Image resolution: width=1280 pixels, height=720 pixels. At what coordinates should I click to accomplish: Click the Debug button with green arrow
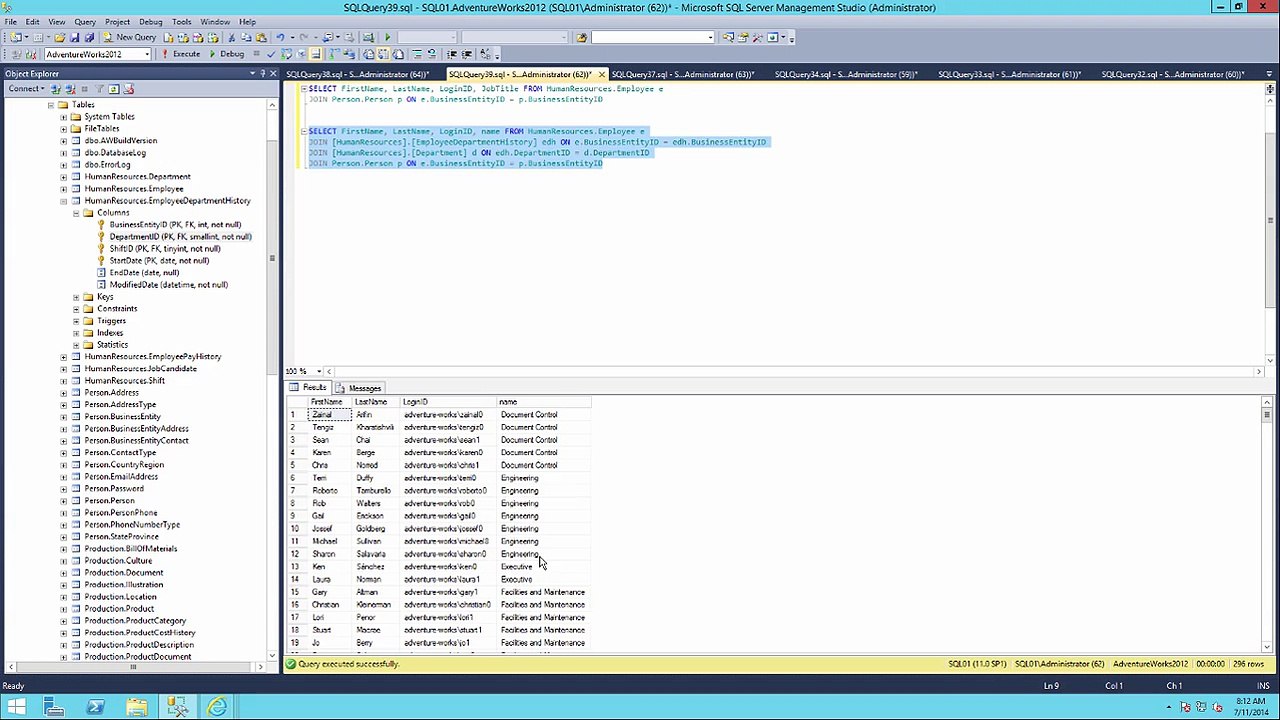[x=227, y=54]
